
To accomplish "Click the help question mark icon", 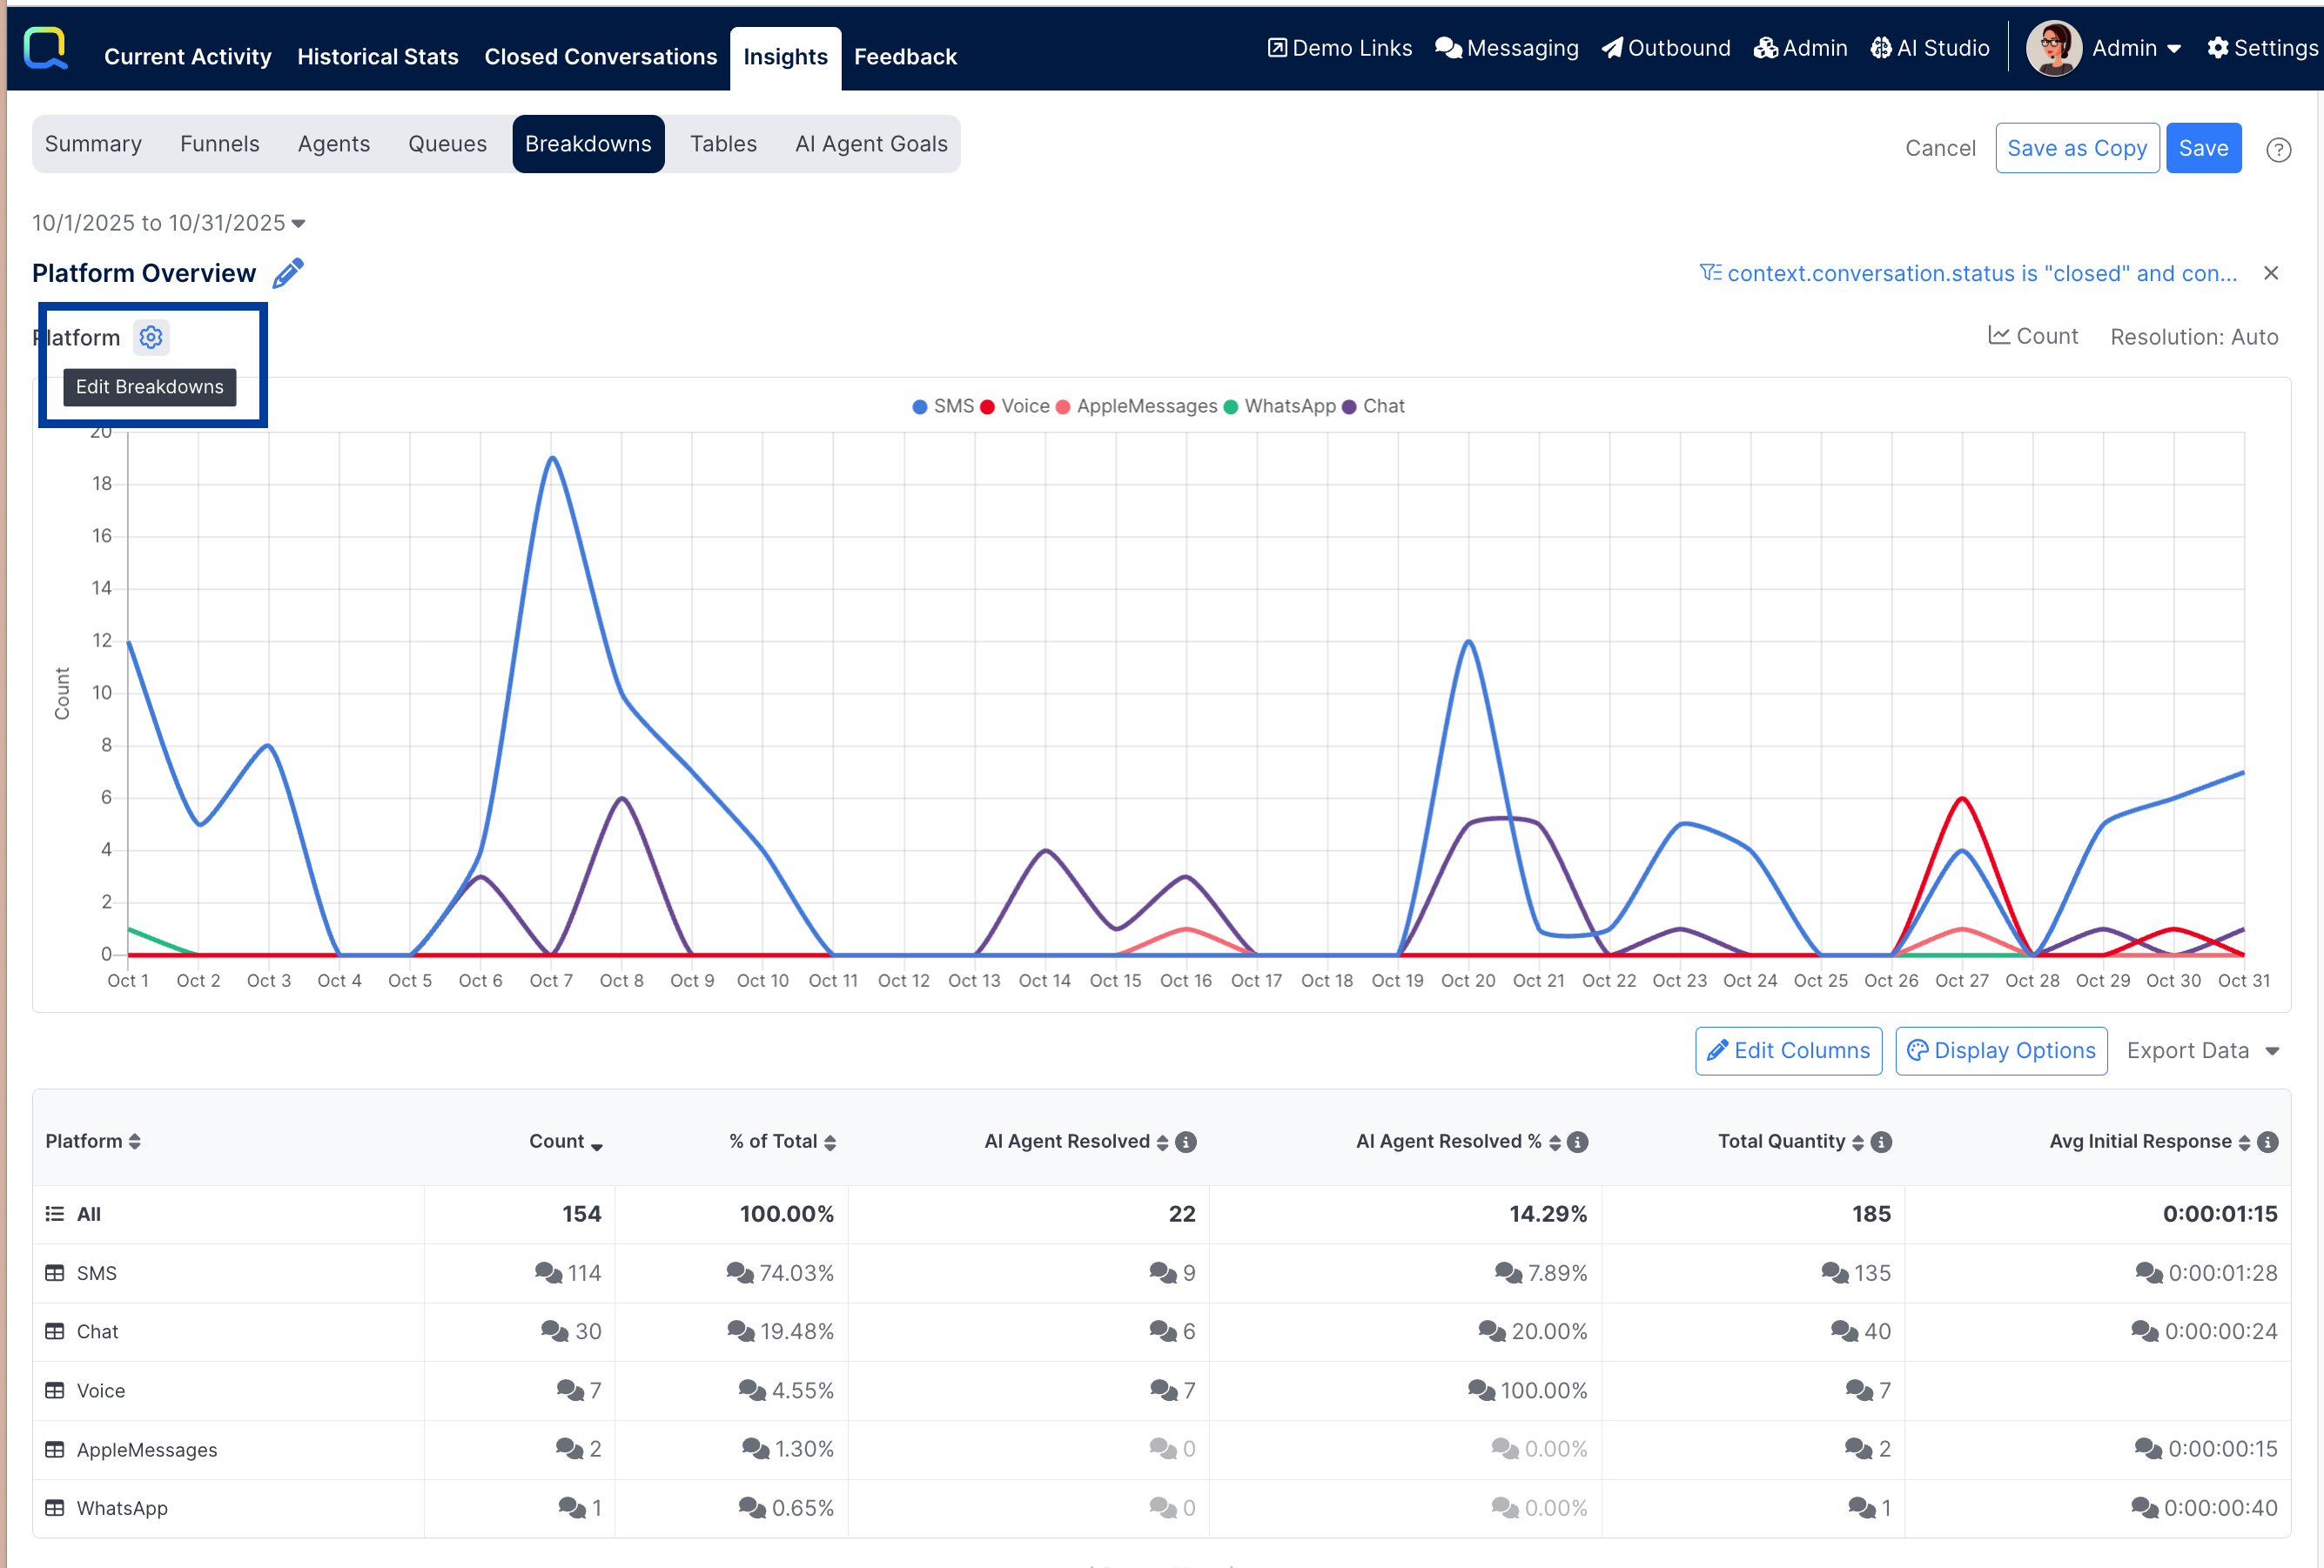I will coord(2278,149).
